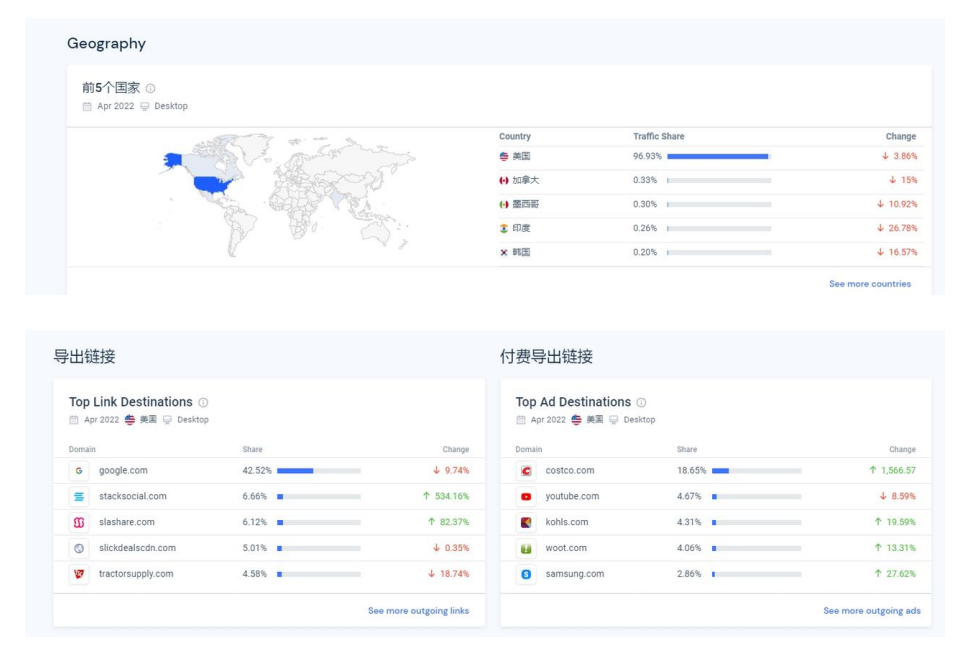Image resolution: width=977 pixels, height=650 pixels.
Task: Click 18.65% share value
Action: [692, 471]
